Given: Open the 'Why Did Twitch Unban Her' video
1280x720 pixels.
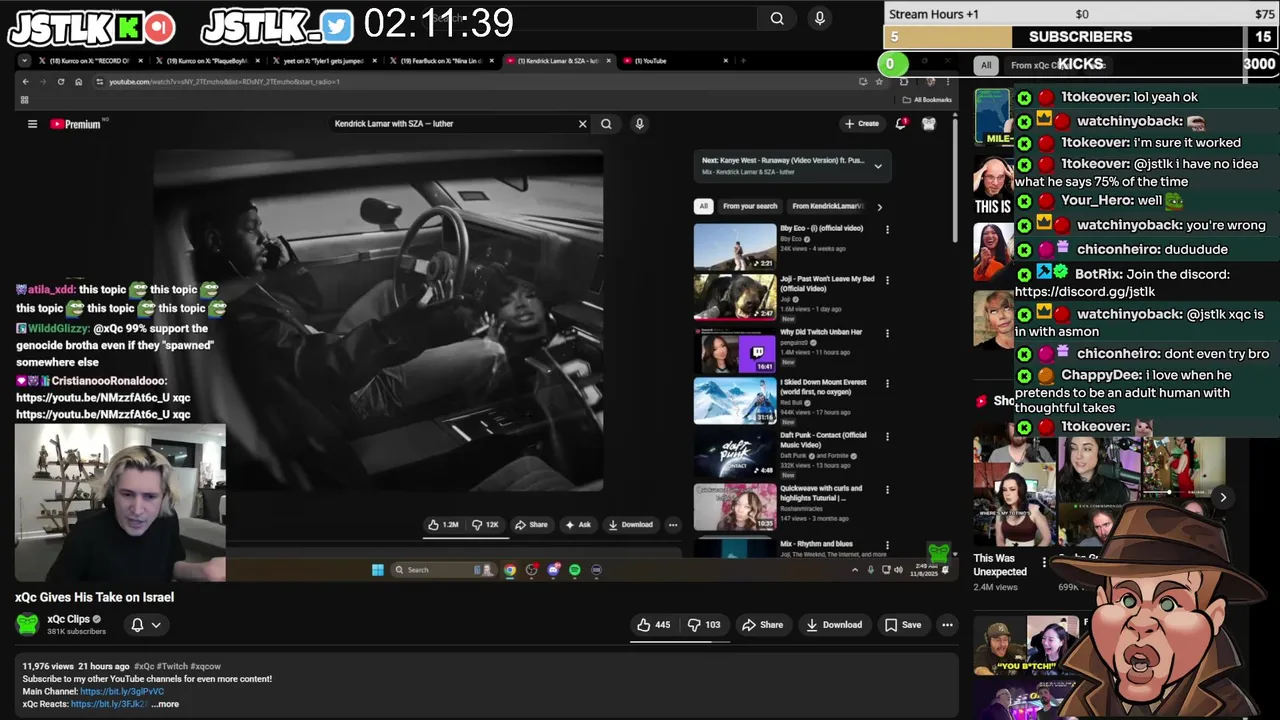Looking at the screenshot, I should (735, 350).
